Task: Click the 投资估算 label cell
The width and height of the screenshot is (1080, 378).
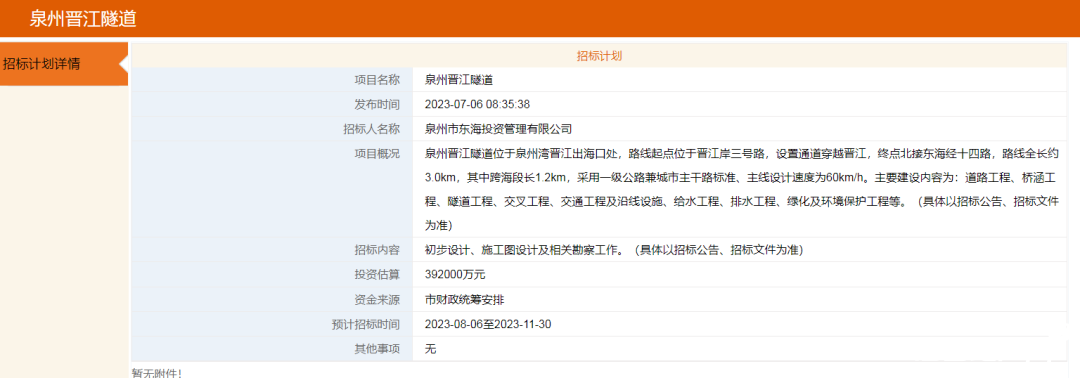Action: pyautogui.click(x=272, y=274)
